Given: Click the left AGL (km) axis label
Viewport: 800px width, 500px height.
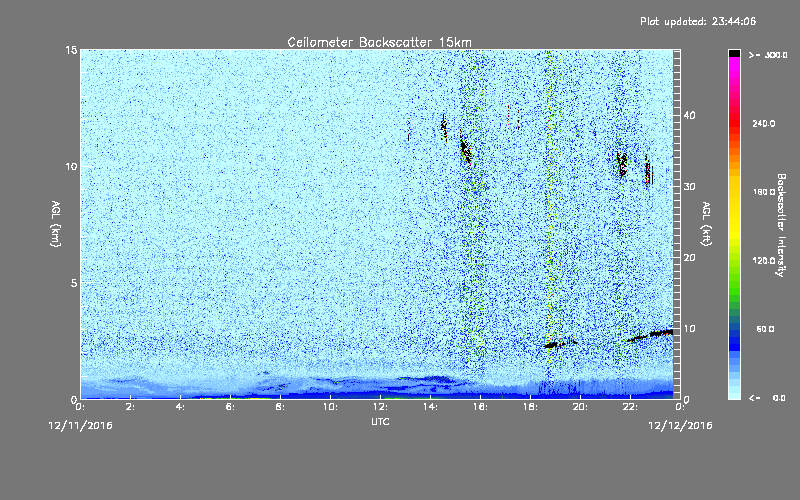Looking at the screenshot, I should [55, 223].
